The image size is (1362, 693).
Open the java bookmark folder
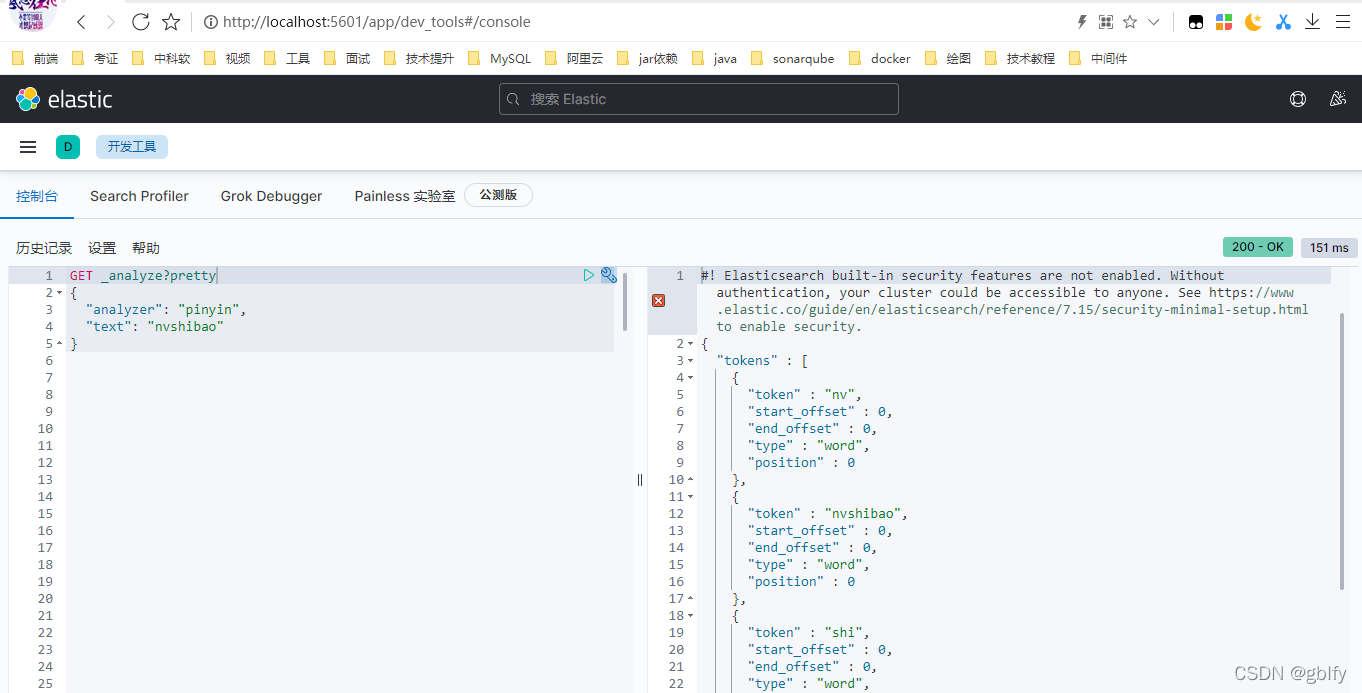[715, 58]
